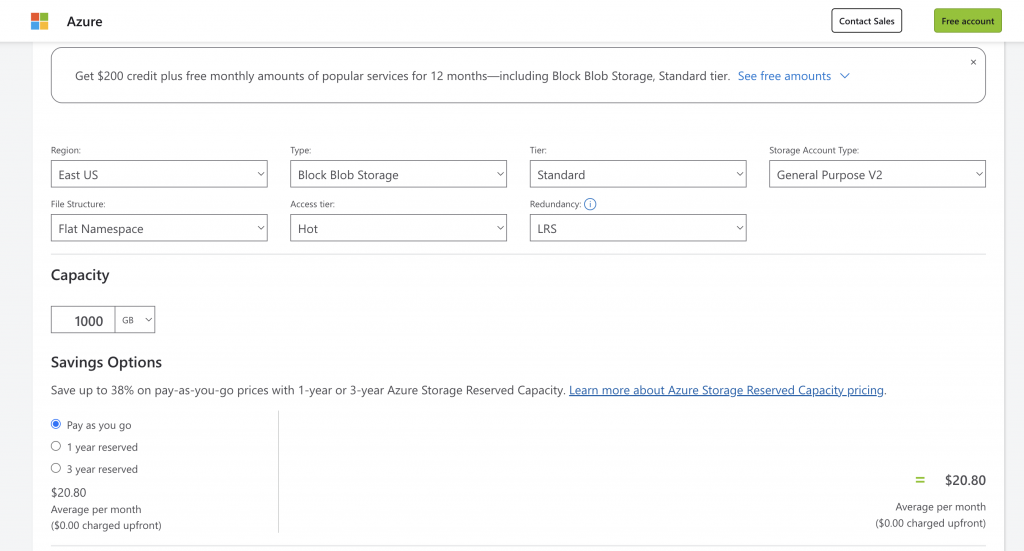This screenshot has width=1024, height=551.
Task: Open the Type dropdown showing Block Blob Storage
Action: click(399, 174)
